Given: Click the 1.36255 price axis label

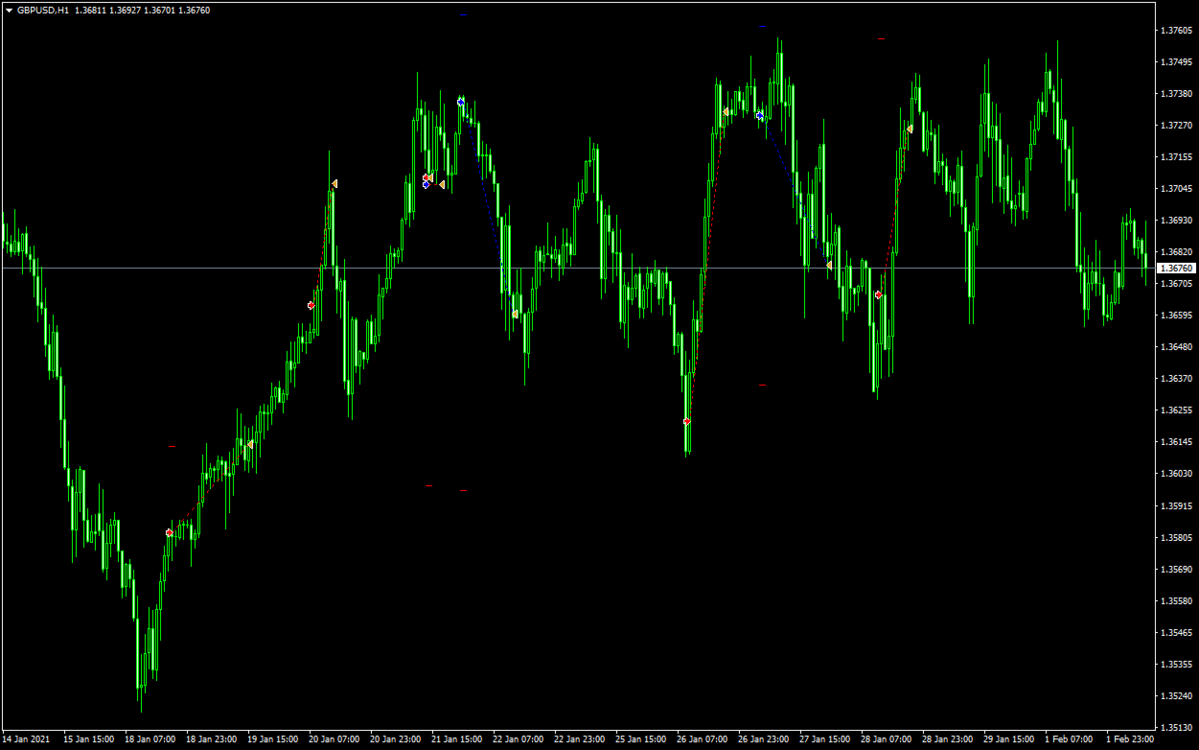Looking at the screenshot, I should coord(1176,411).
